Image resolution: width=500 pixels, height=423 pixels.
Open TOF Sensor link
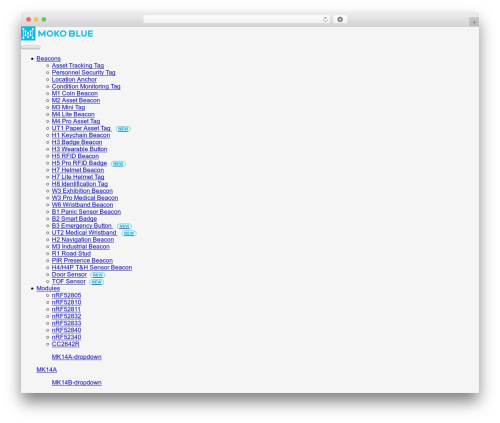pos(69,282)
